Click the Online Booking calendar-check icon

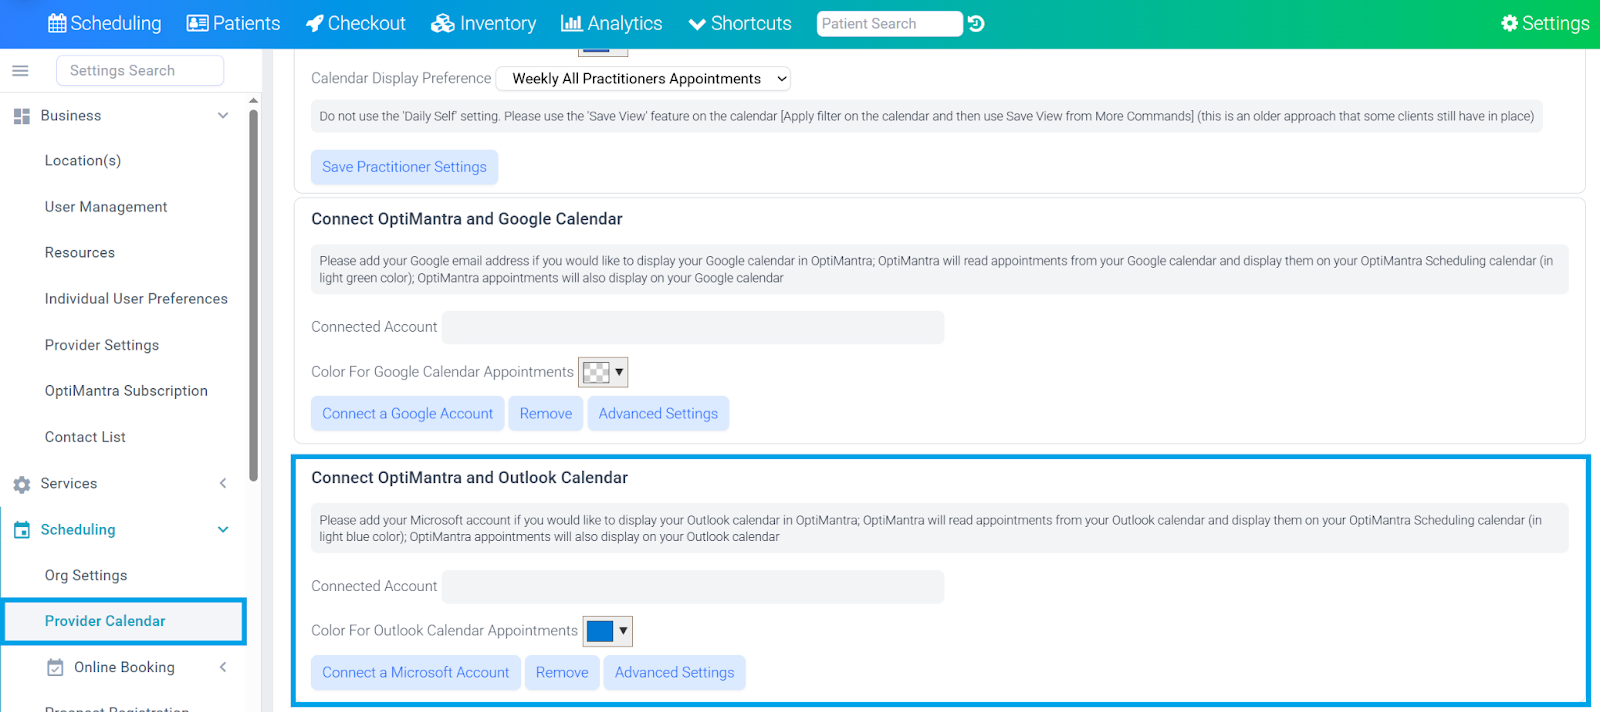click(x=55, y=667)
